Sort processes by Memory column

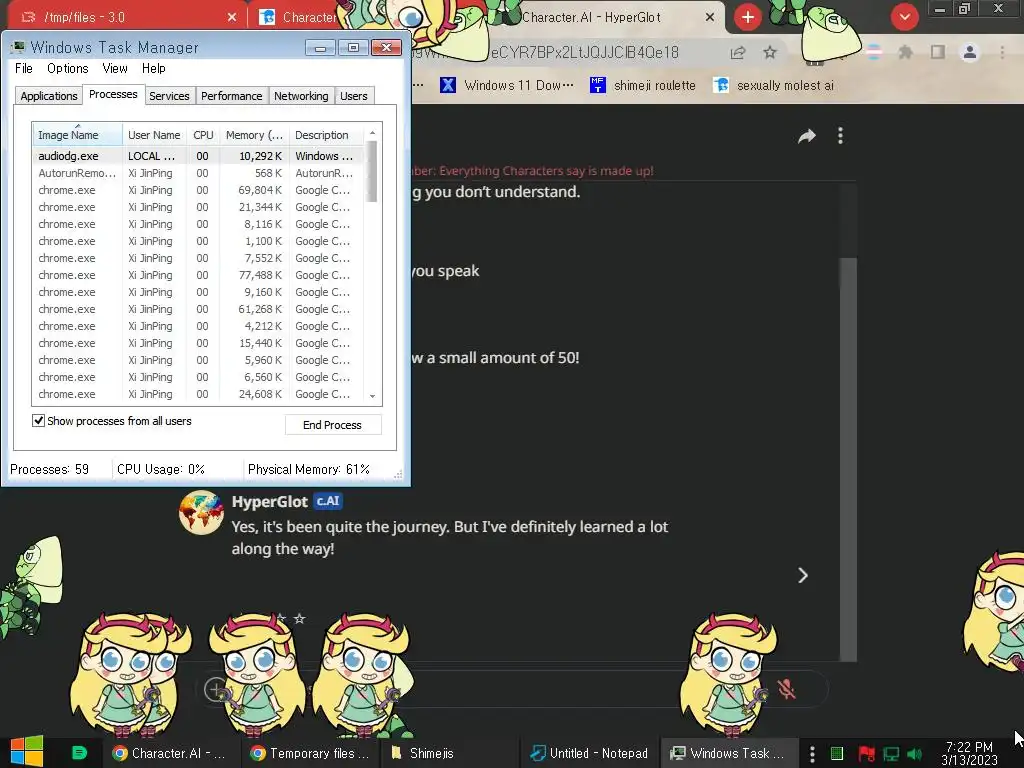tap(254, 135)
